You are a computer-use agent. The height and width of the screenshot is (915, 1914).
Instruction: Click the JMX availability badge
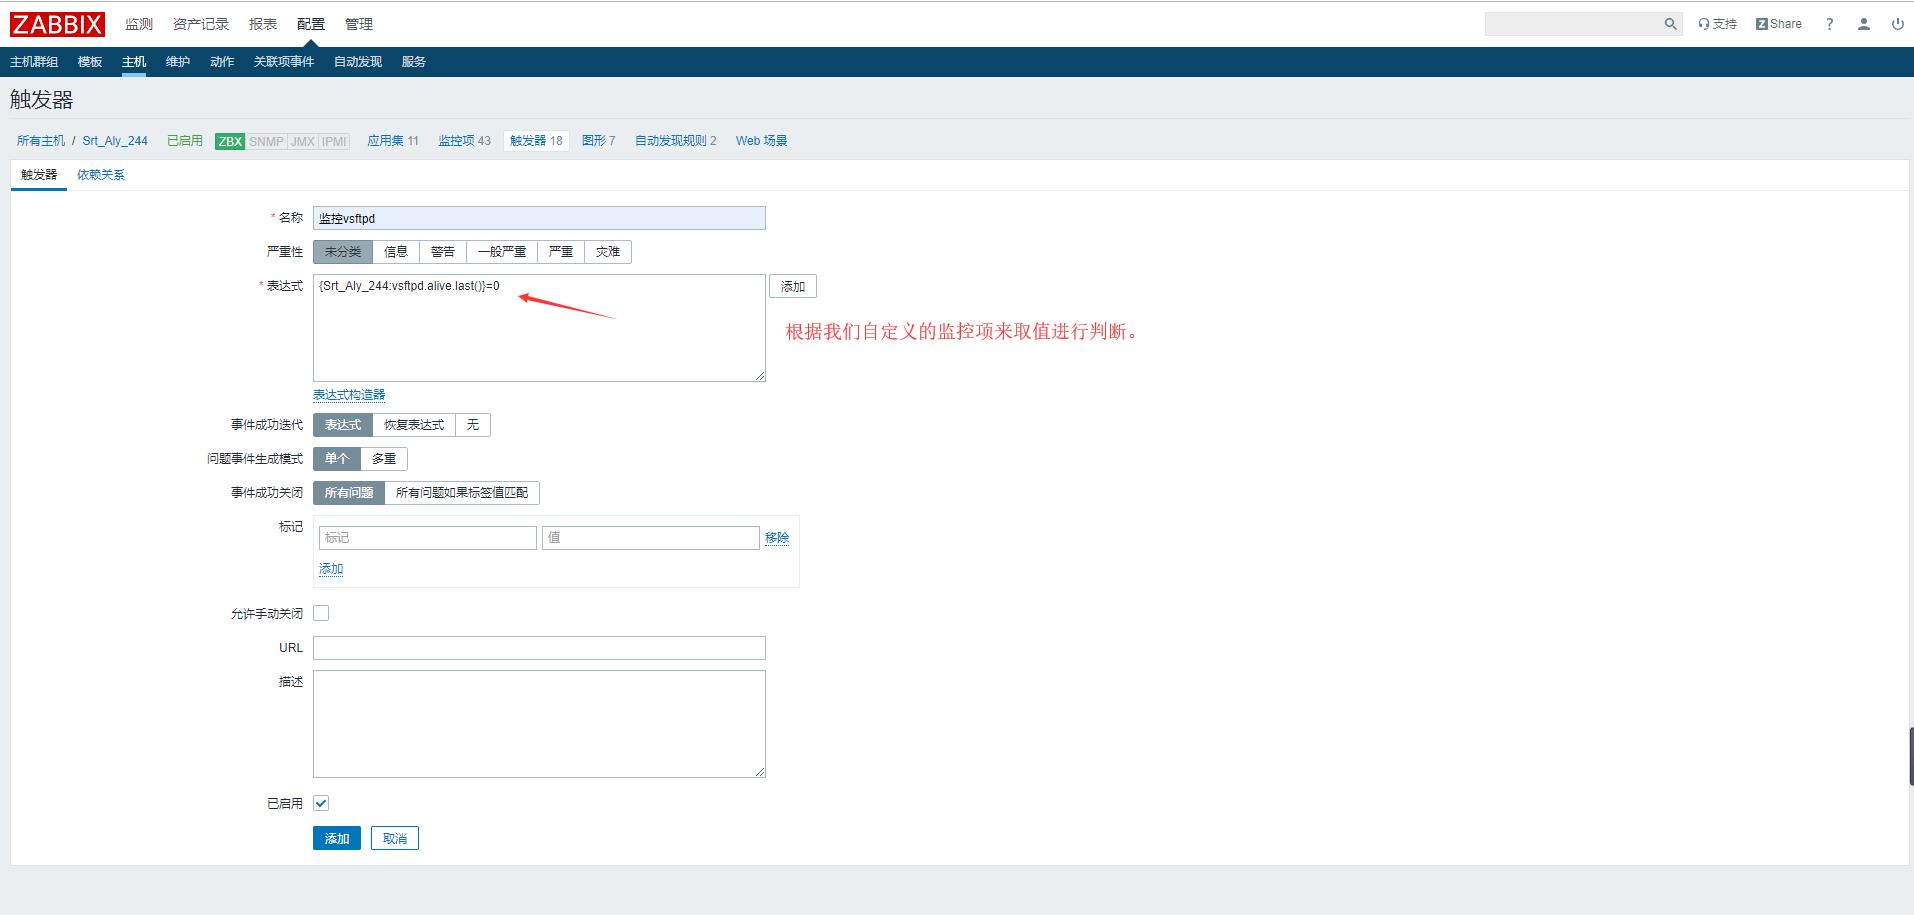302,141
